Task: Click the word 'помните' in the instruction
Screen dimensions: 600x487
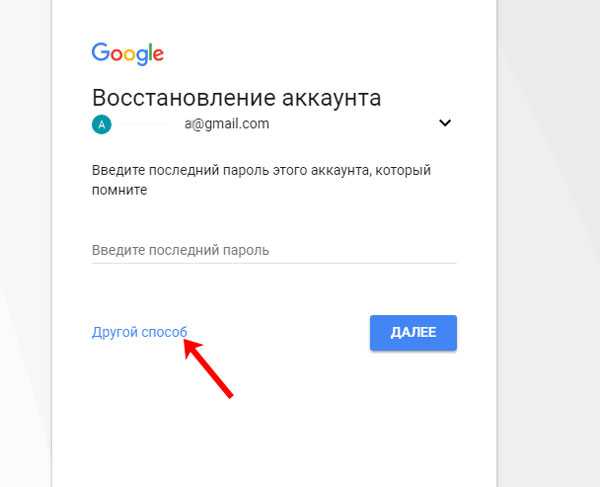Action: (x=119, y=190)
